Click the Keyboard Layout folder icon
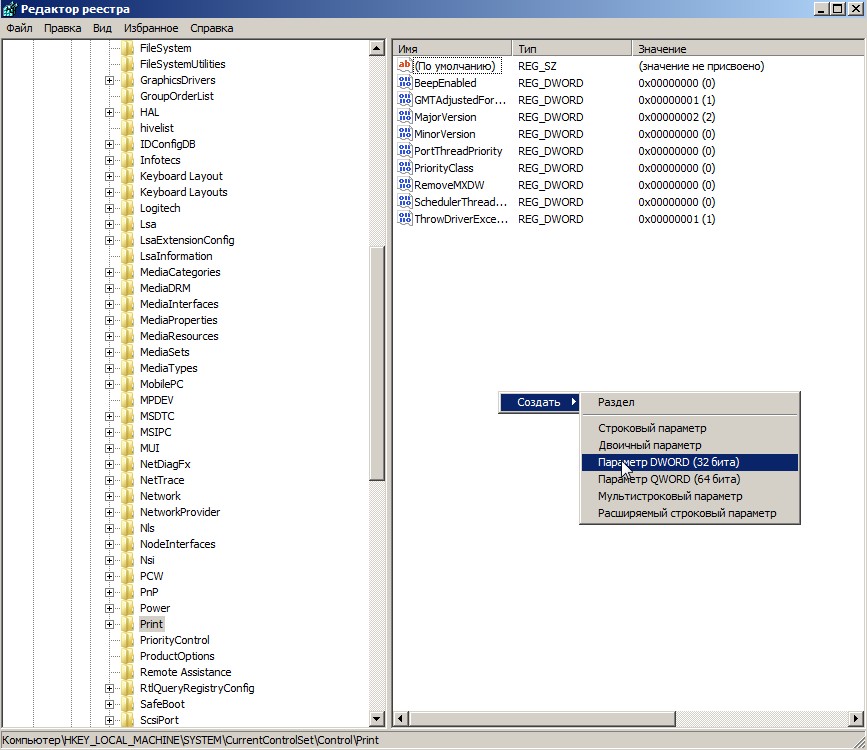 127,176
